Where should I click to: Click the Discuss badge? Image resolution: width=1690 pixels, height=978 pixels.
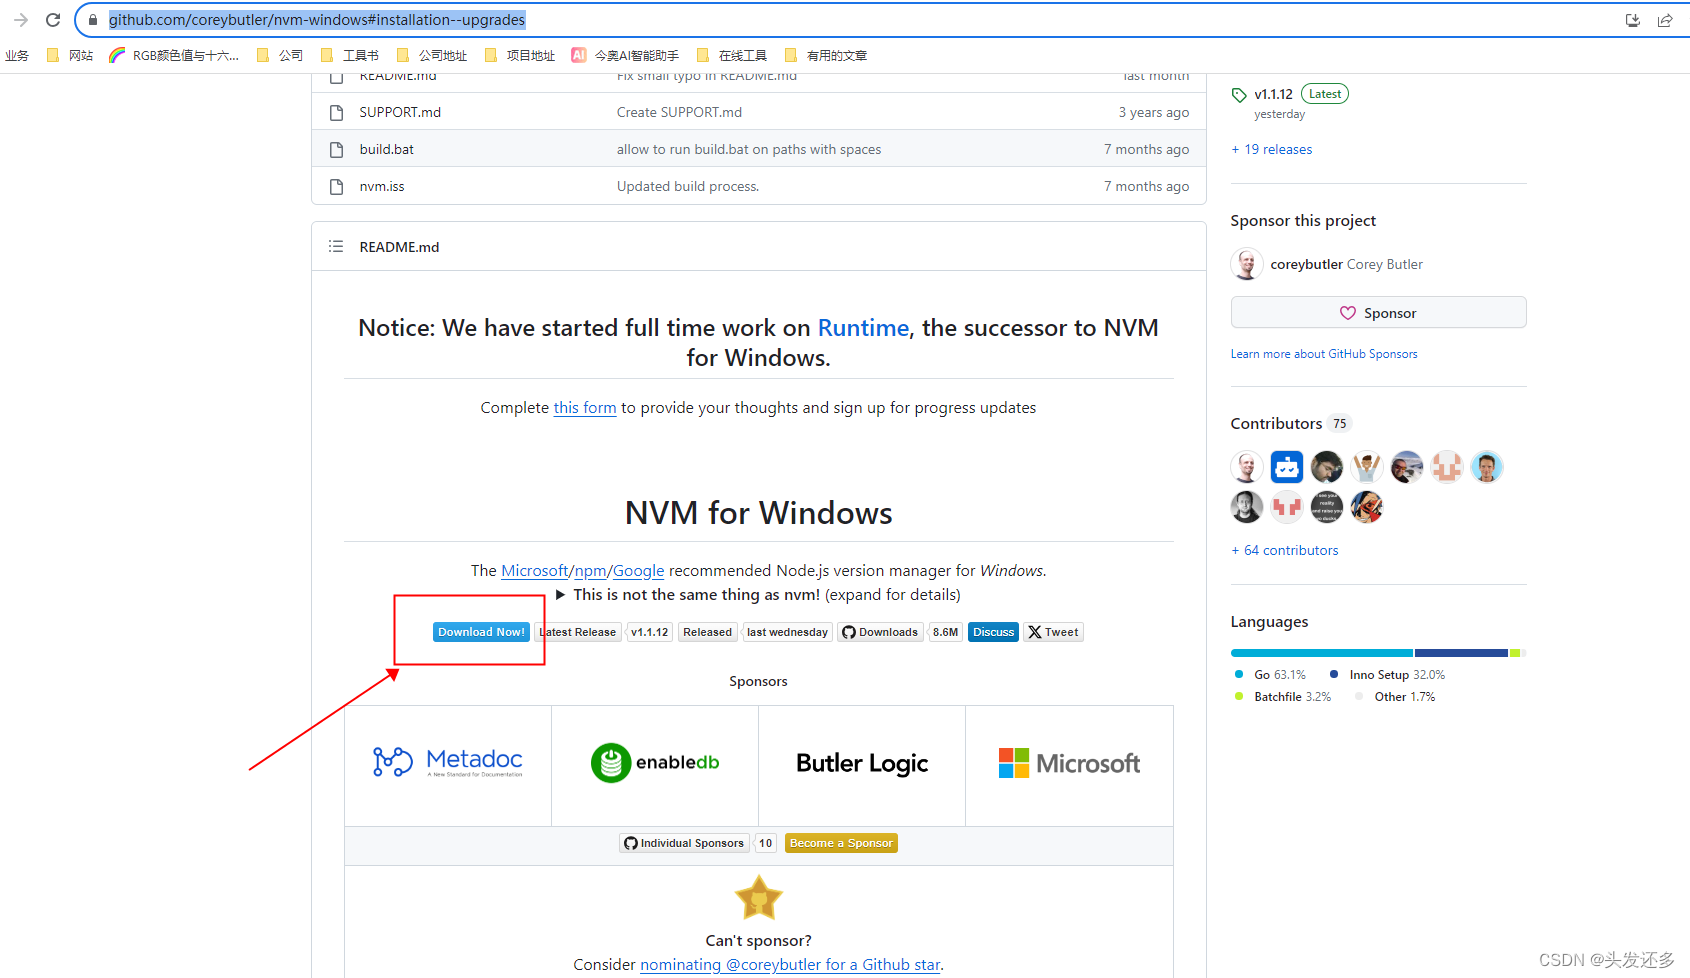click(x=993, y=632)
